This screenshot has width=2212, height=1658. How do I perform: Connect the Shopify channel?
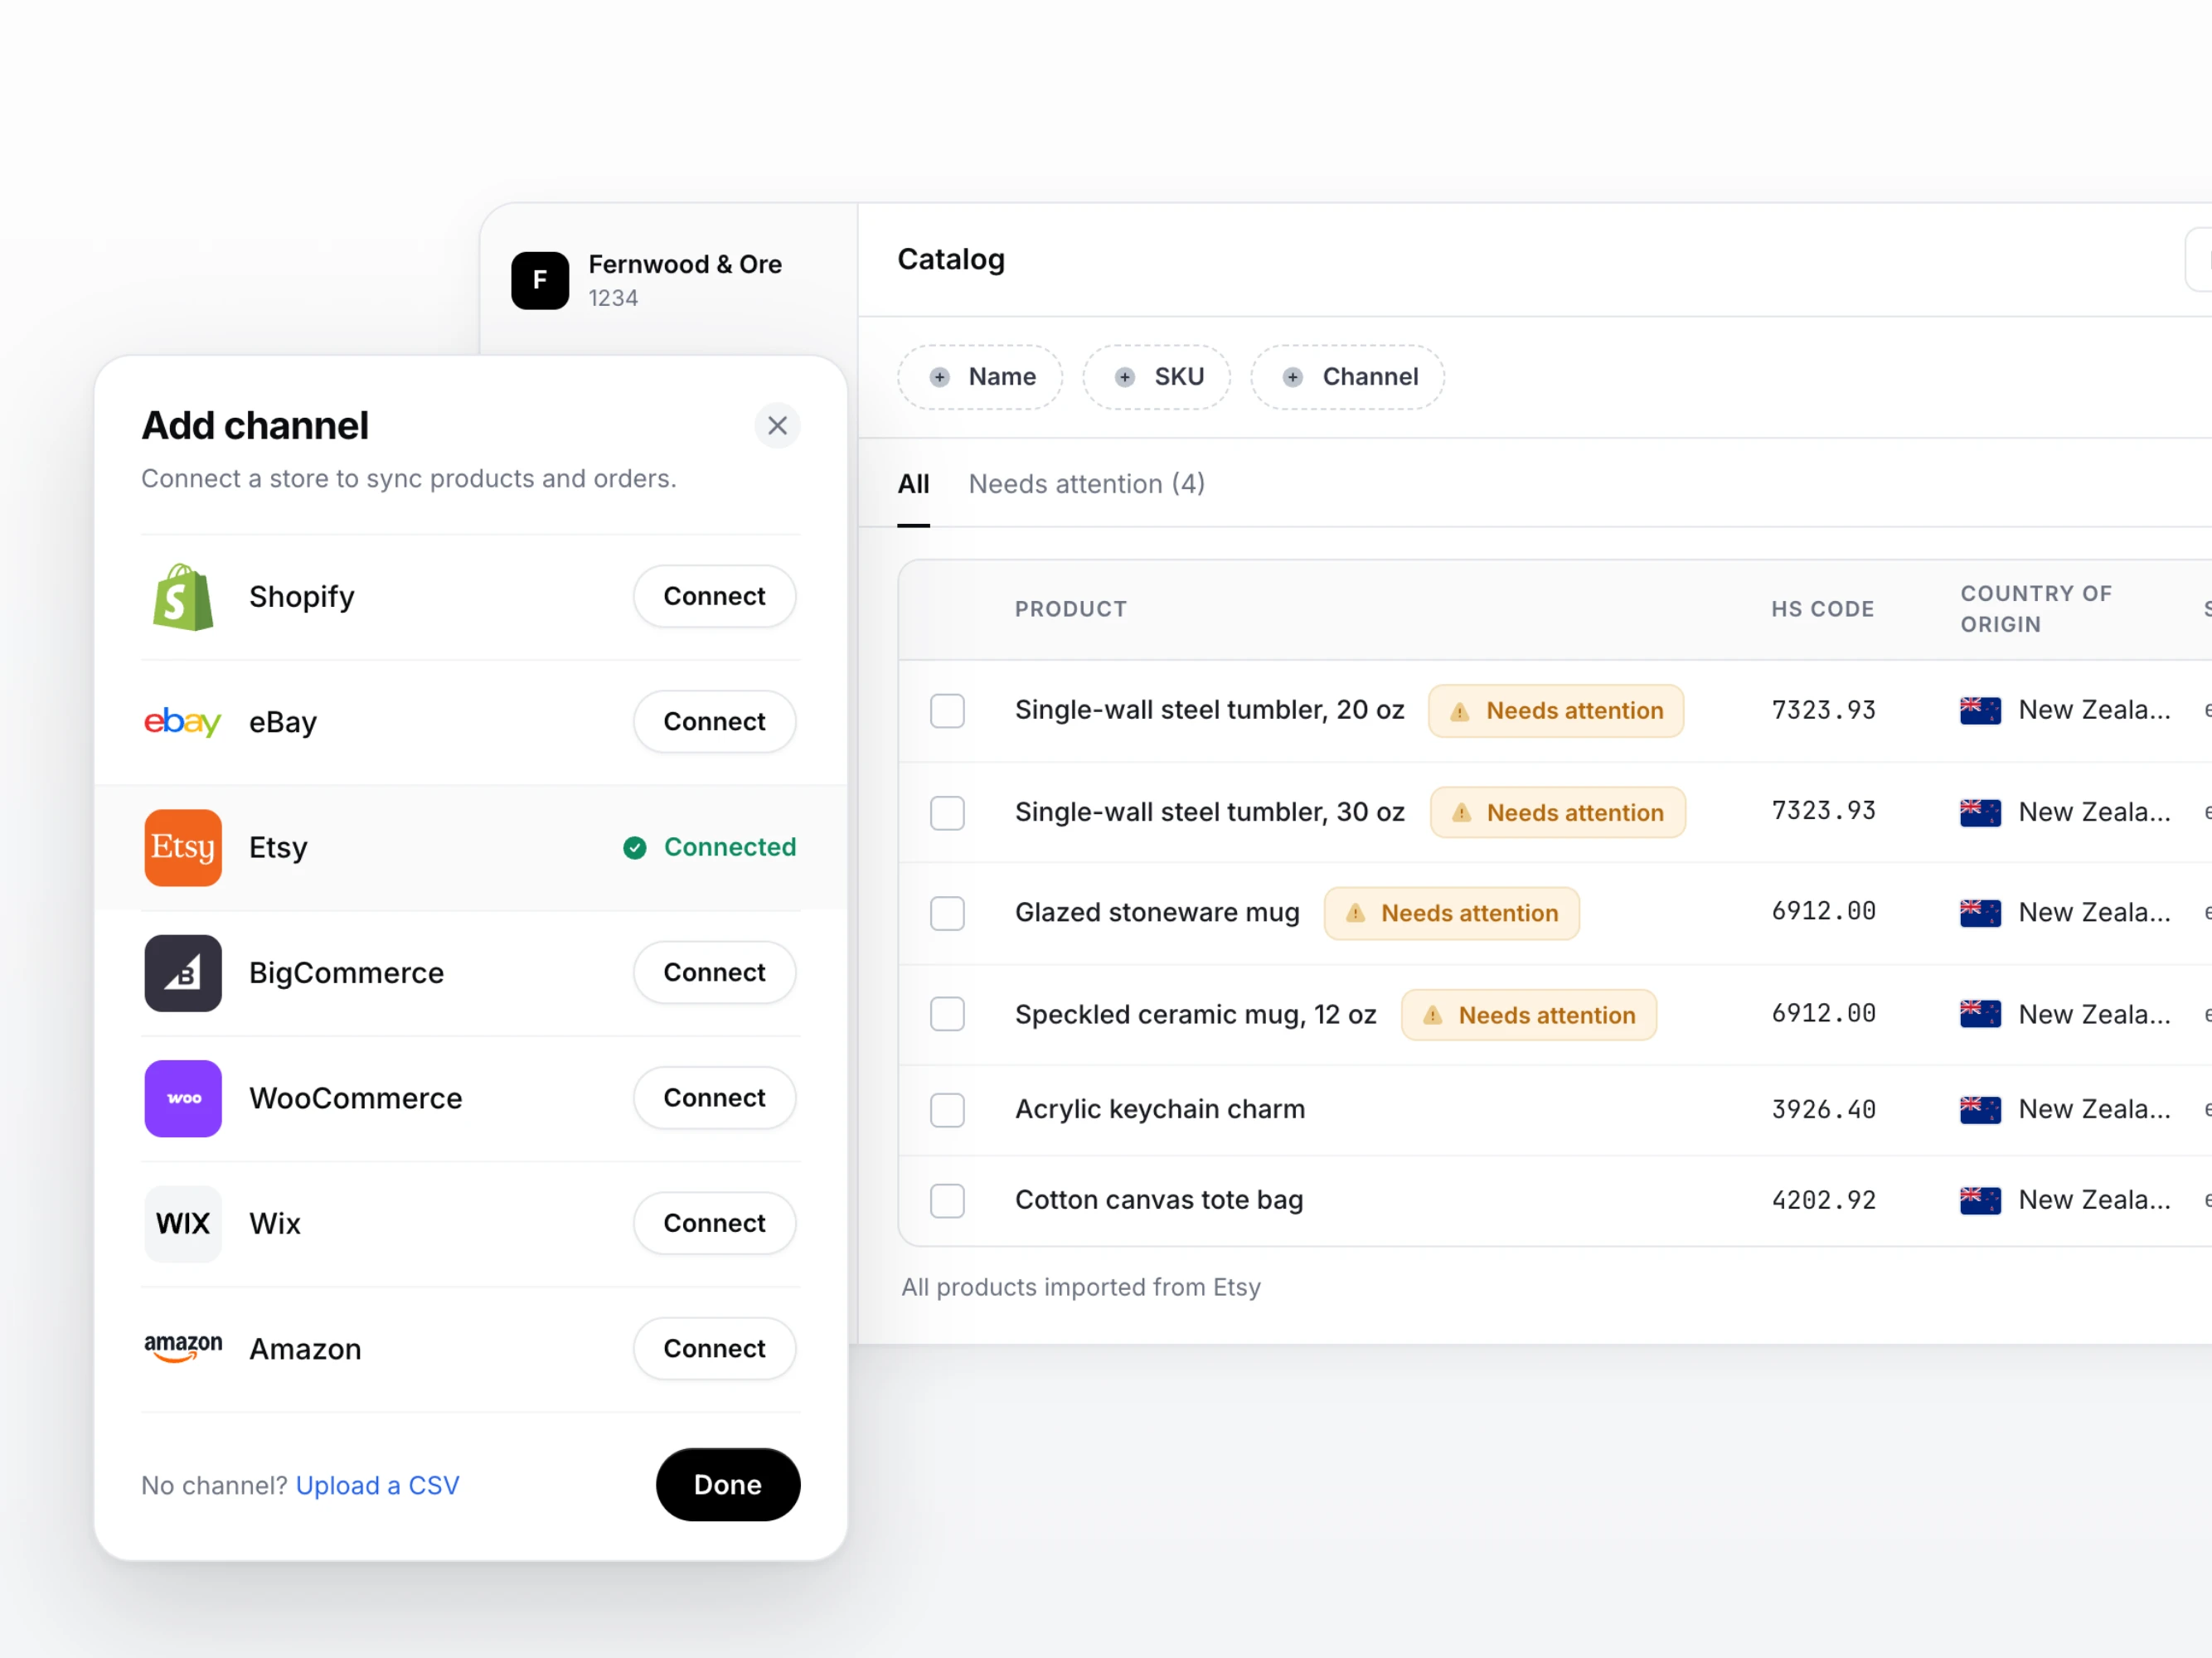715,597
